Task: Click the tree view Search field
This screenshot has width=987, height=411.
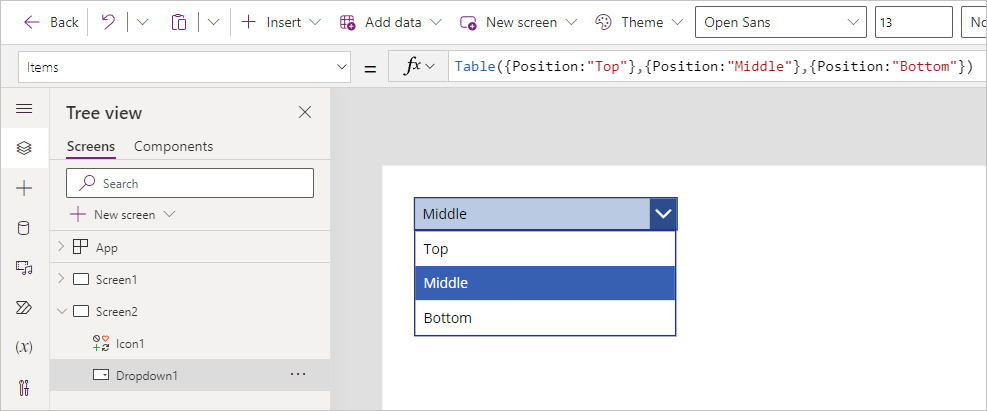Action: pos(190,183)
